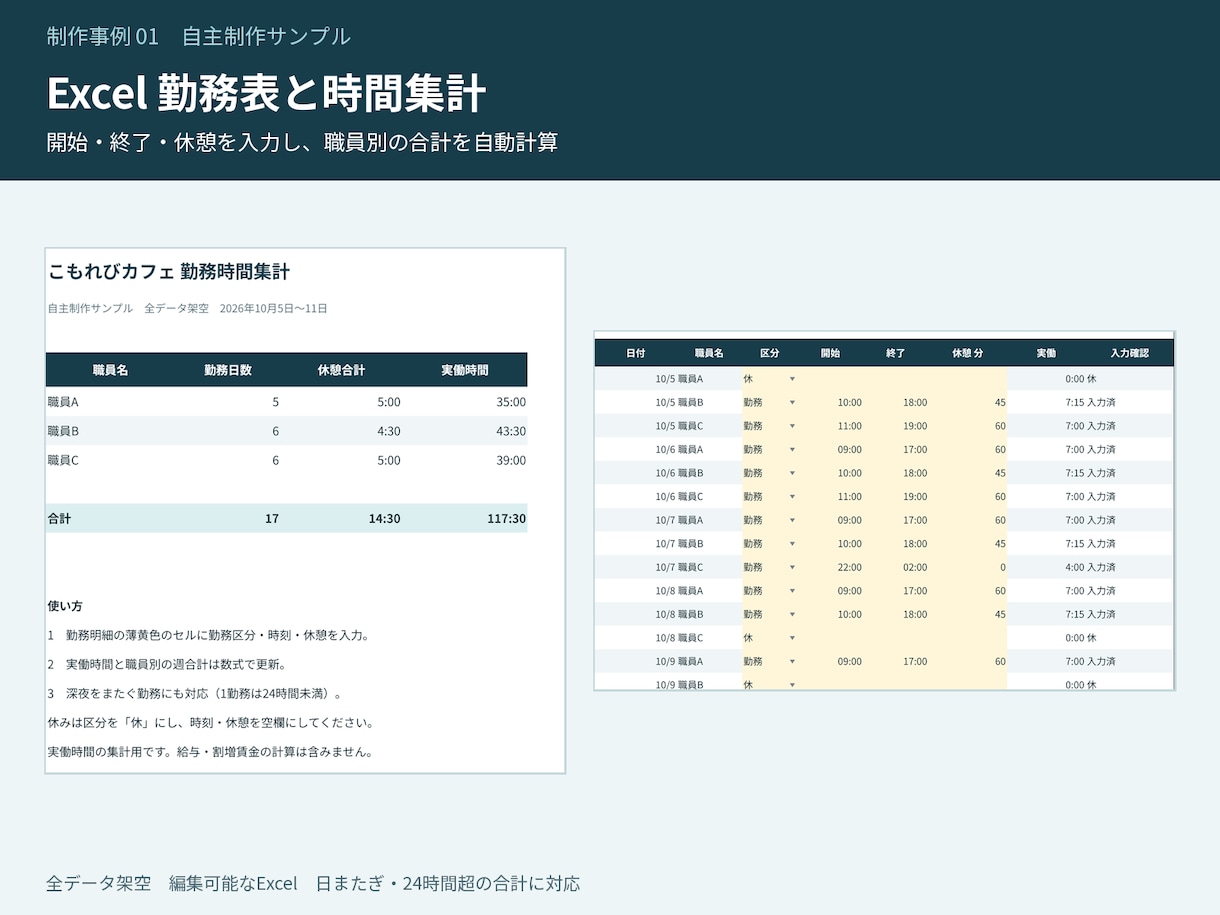Open the 区分 dropdown in the 10/9 職員A row
Viewport: 1220px width, 915px height.
click(x=792, y=661)
